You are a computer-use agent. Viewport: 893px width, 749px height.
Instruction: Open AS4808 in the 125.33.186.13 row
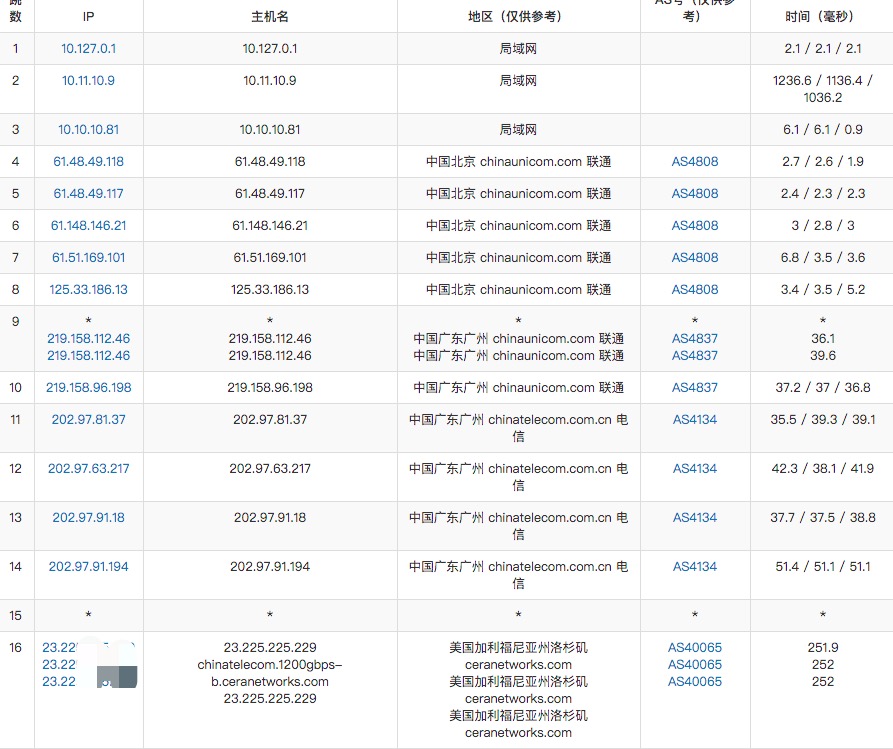(695, 289)
